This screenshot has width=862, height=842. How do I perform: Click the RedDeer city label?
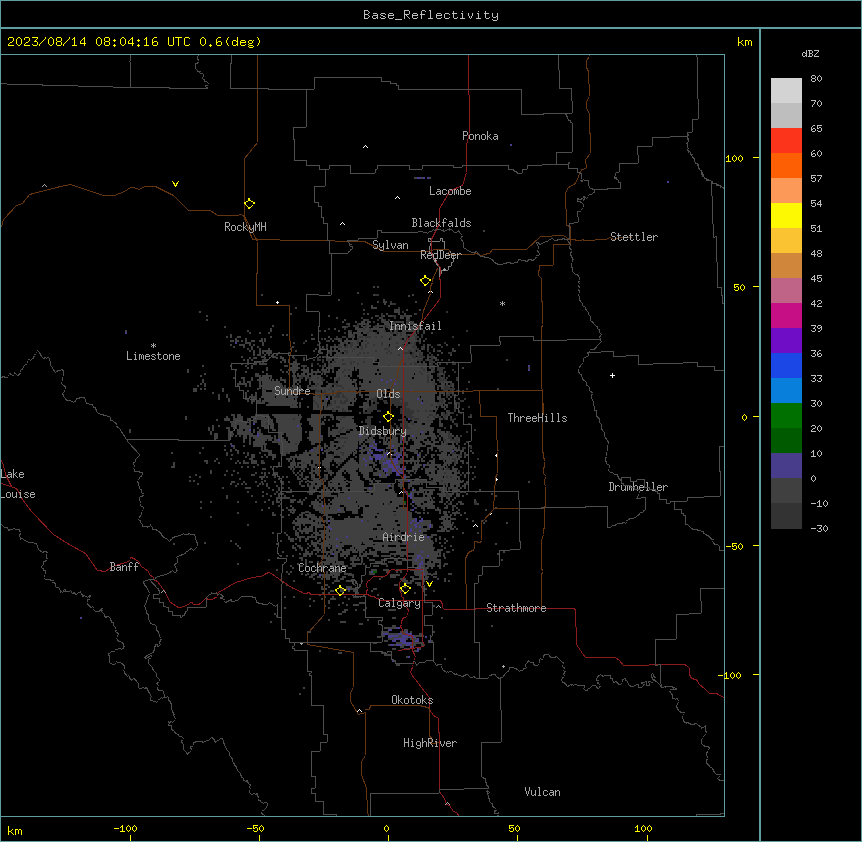coord(440,255)
